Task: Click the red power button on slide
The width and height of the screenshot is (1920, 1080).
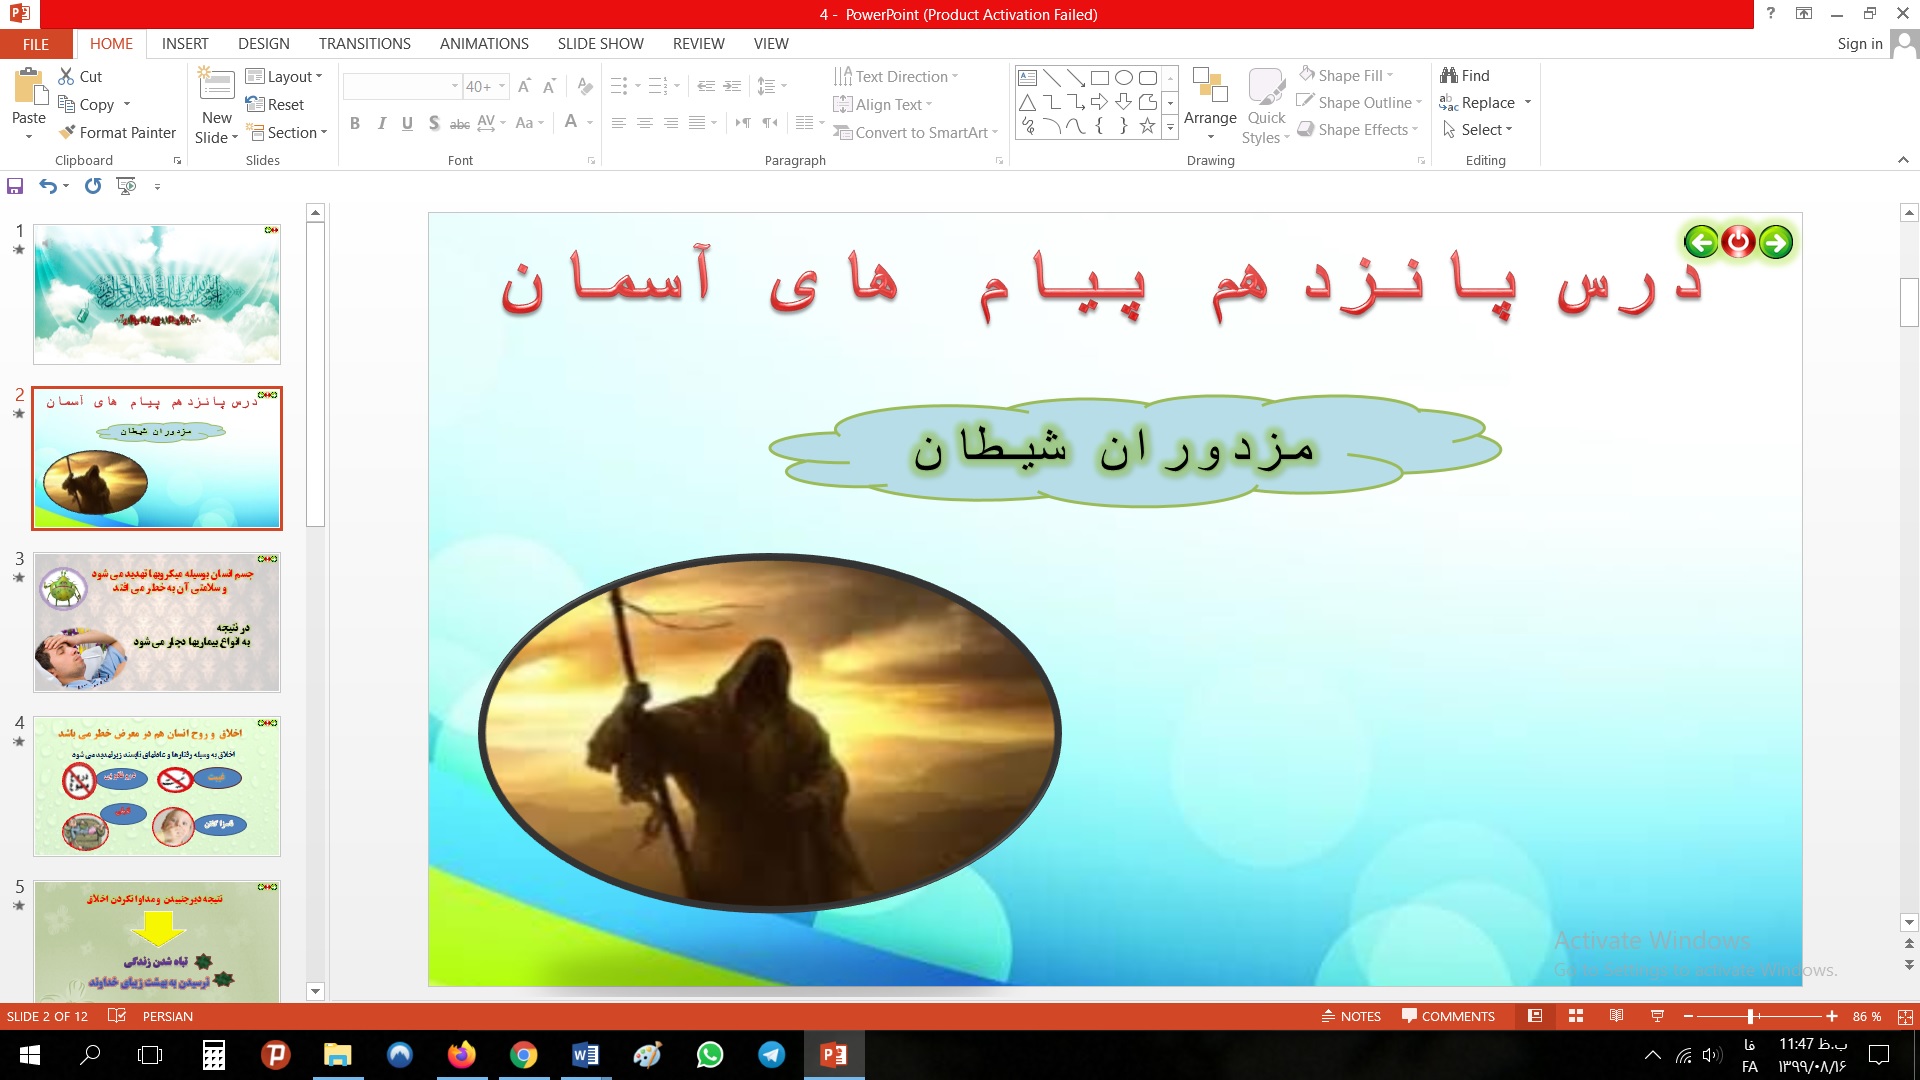Action: tap(1738, 242)
